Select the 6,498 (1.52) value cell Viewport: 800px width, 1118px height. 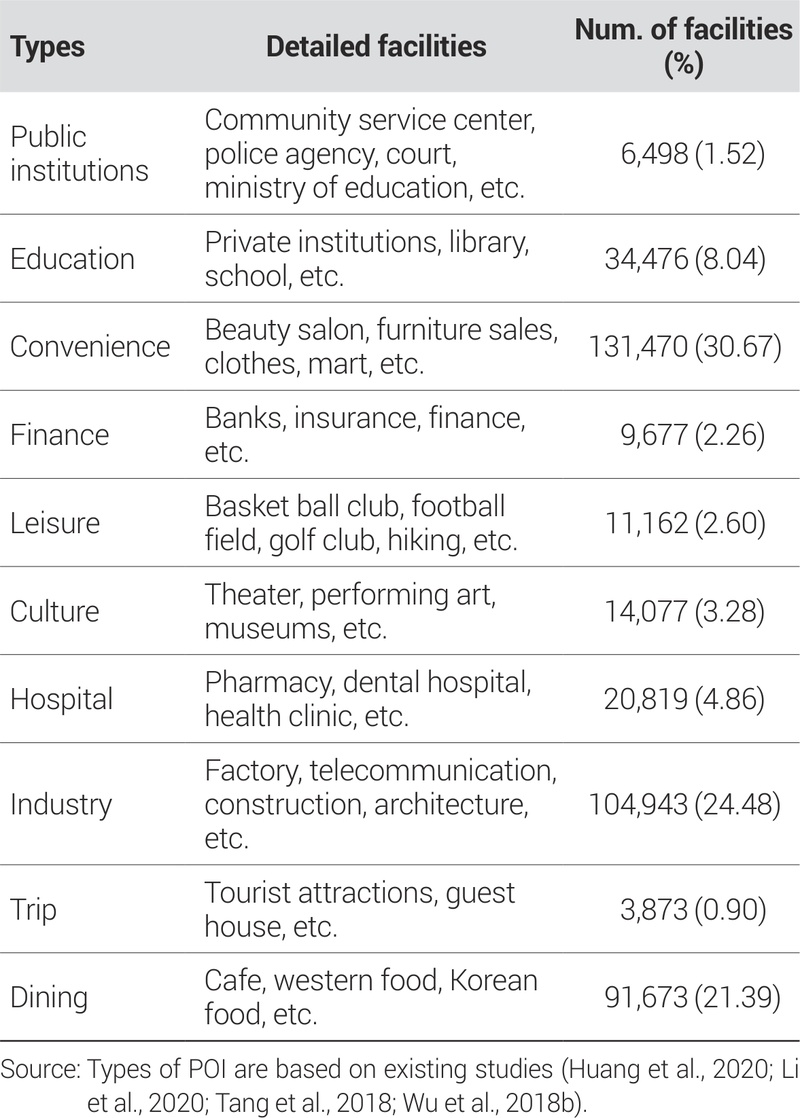pyautogui.click(x=694, y=153)
